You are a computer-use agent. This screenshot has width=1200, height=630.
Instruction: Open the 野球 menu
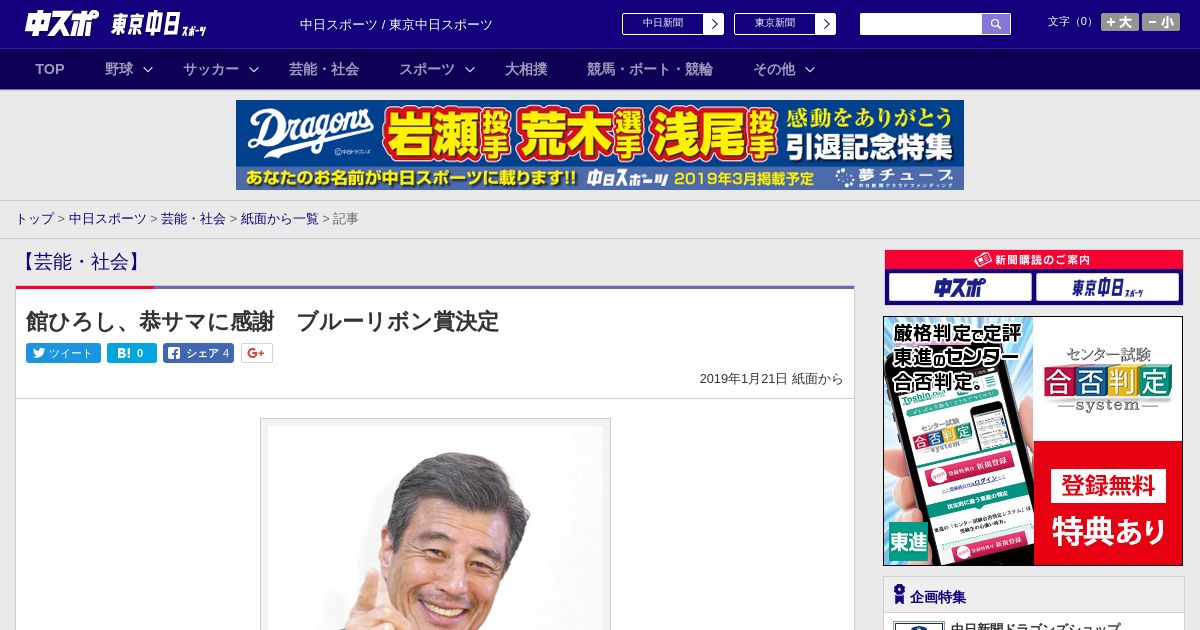click(119, 69)
